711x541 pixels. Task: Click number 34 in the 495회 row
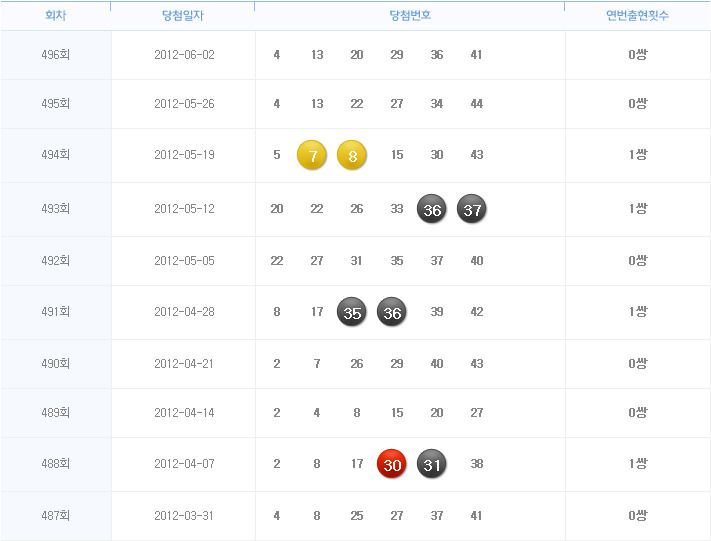pos(437,104)
